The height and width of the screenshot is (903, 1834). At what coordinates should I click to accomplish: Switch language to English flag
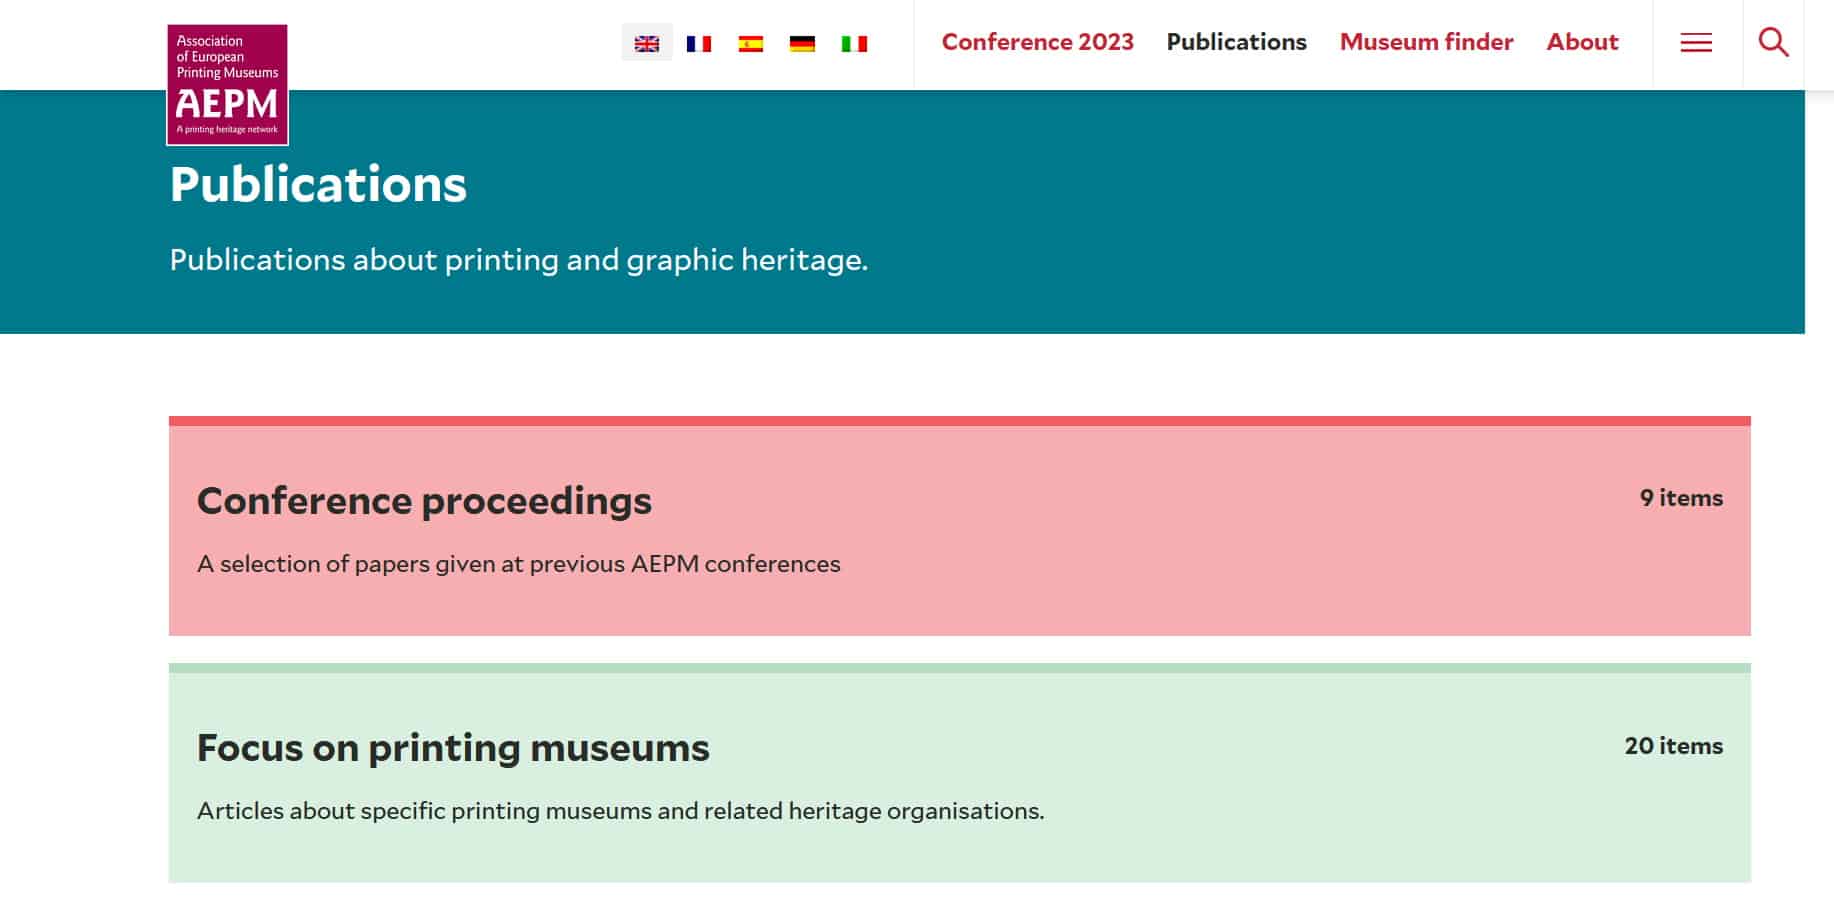[x=647, y=43]
